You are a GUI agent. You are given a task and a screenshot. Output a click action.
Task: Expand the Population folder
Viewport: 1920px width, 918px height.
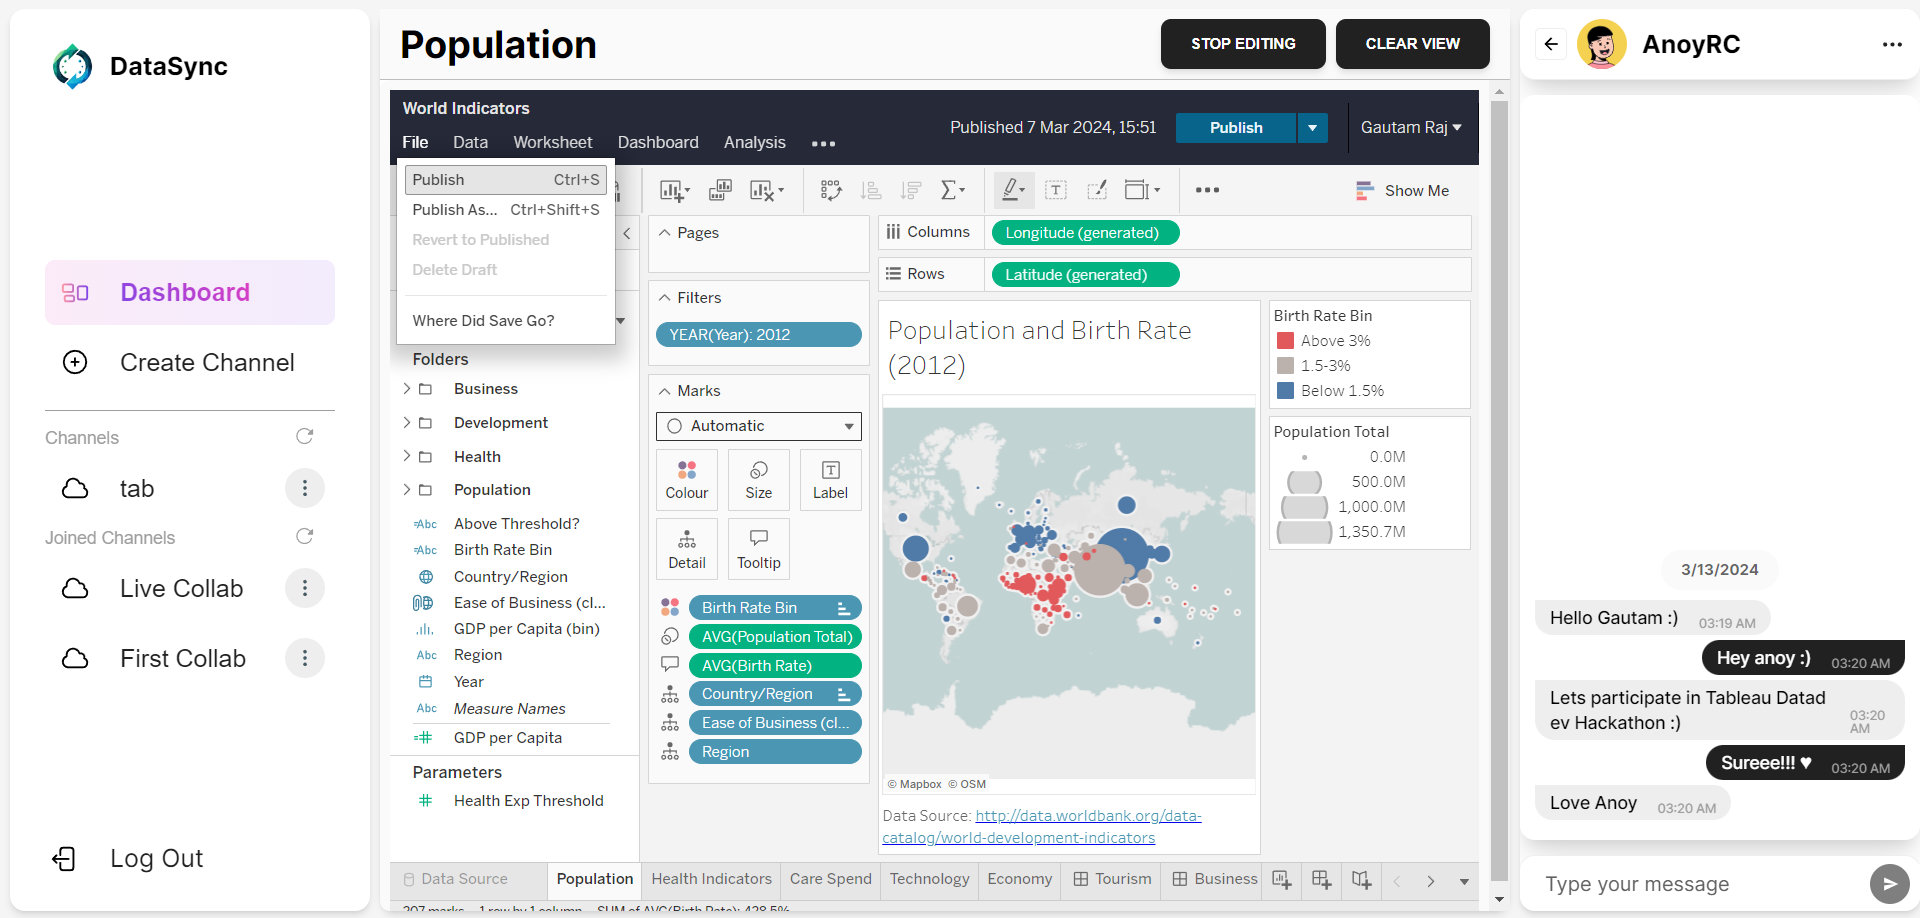(x=407, y=490)
